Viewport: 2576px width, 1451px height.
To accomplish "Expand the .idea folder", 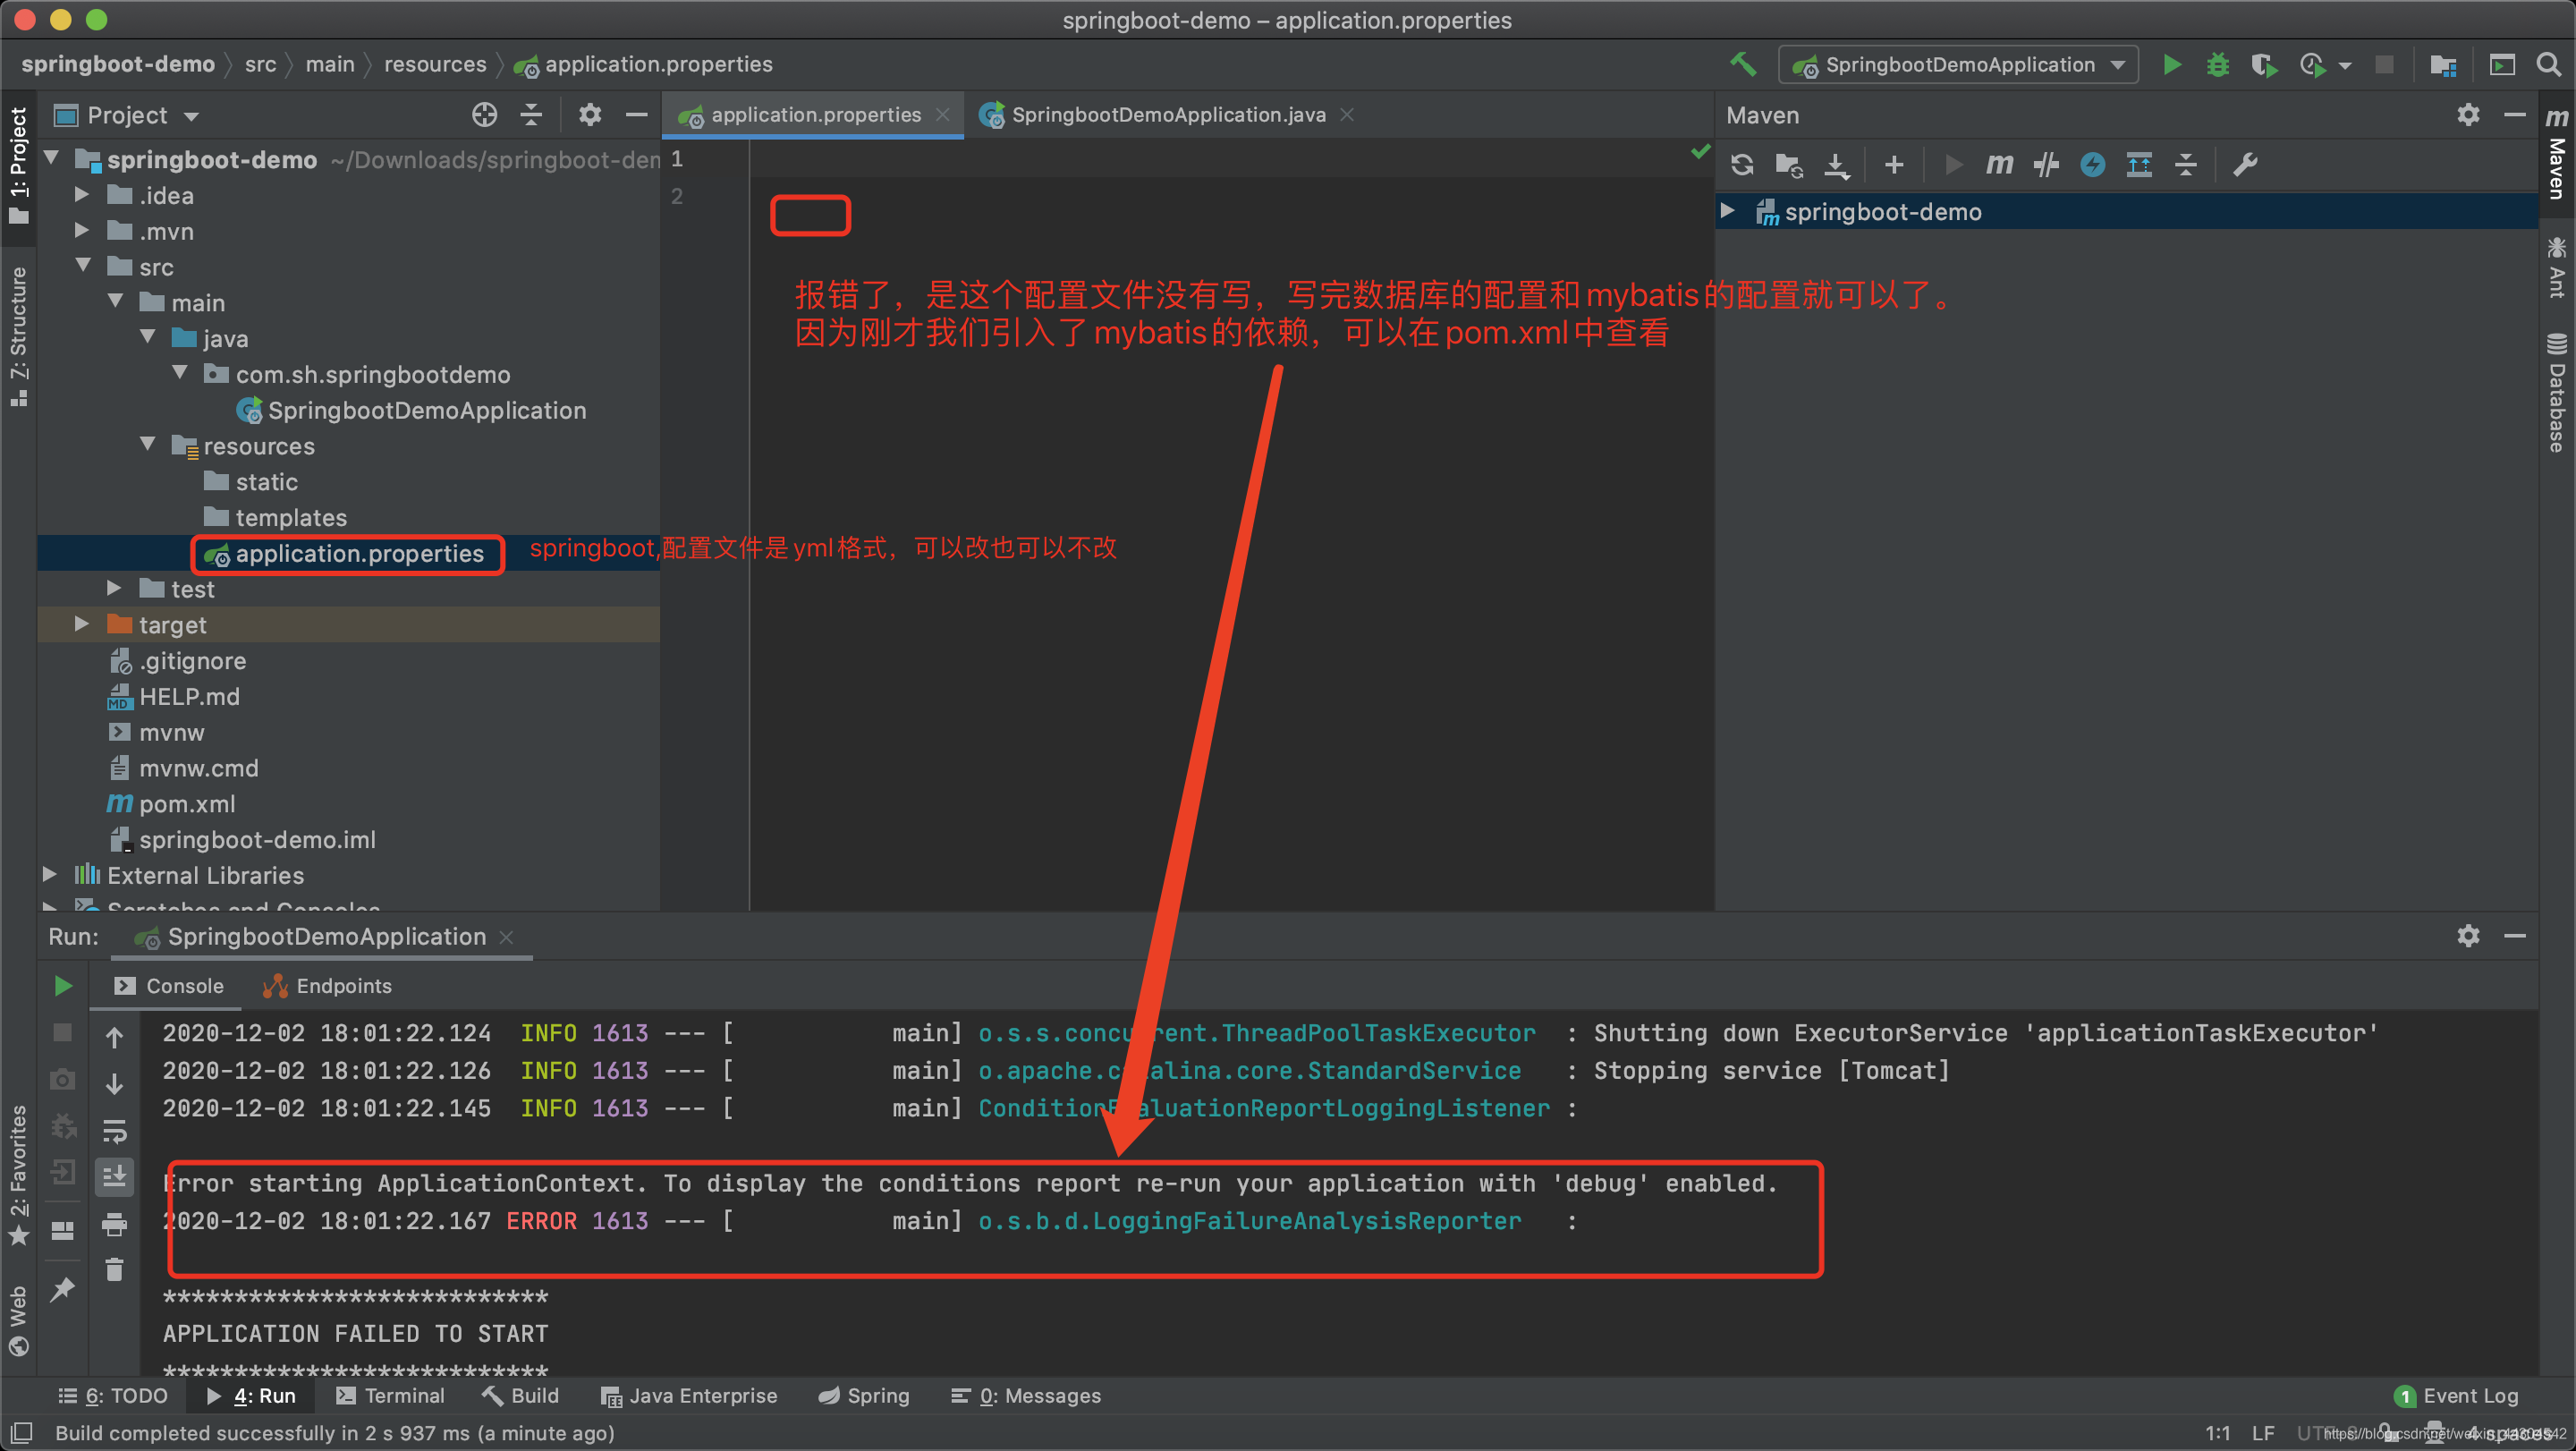I will [x=82, y=195].
